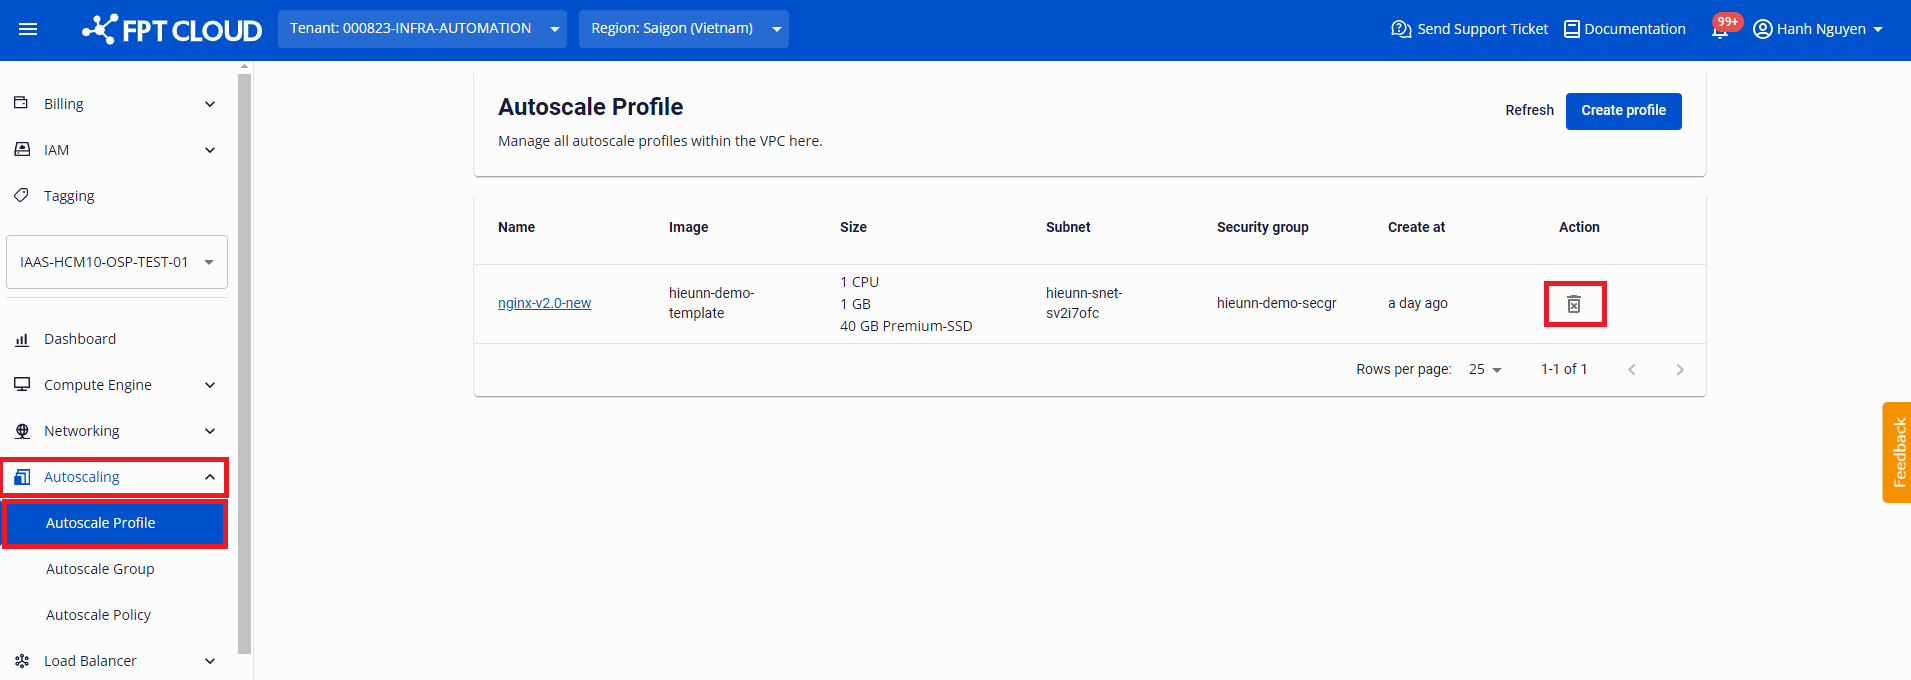Click the Name column header
1911x680 pixels.
coord(516,227)
